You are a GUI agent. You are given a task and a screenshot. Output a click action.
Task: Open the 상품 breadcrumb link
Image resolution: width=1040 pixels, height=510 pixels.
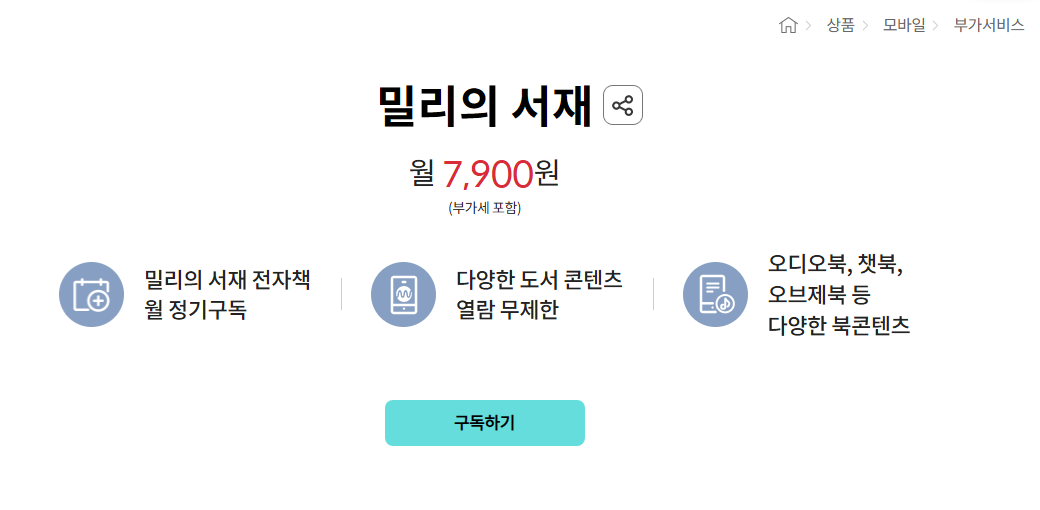840,26
